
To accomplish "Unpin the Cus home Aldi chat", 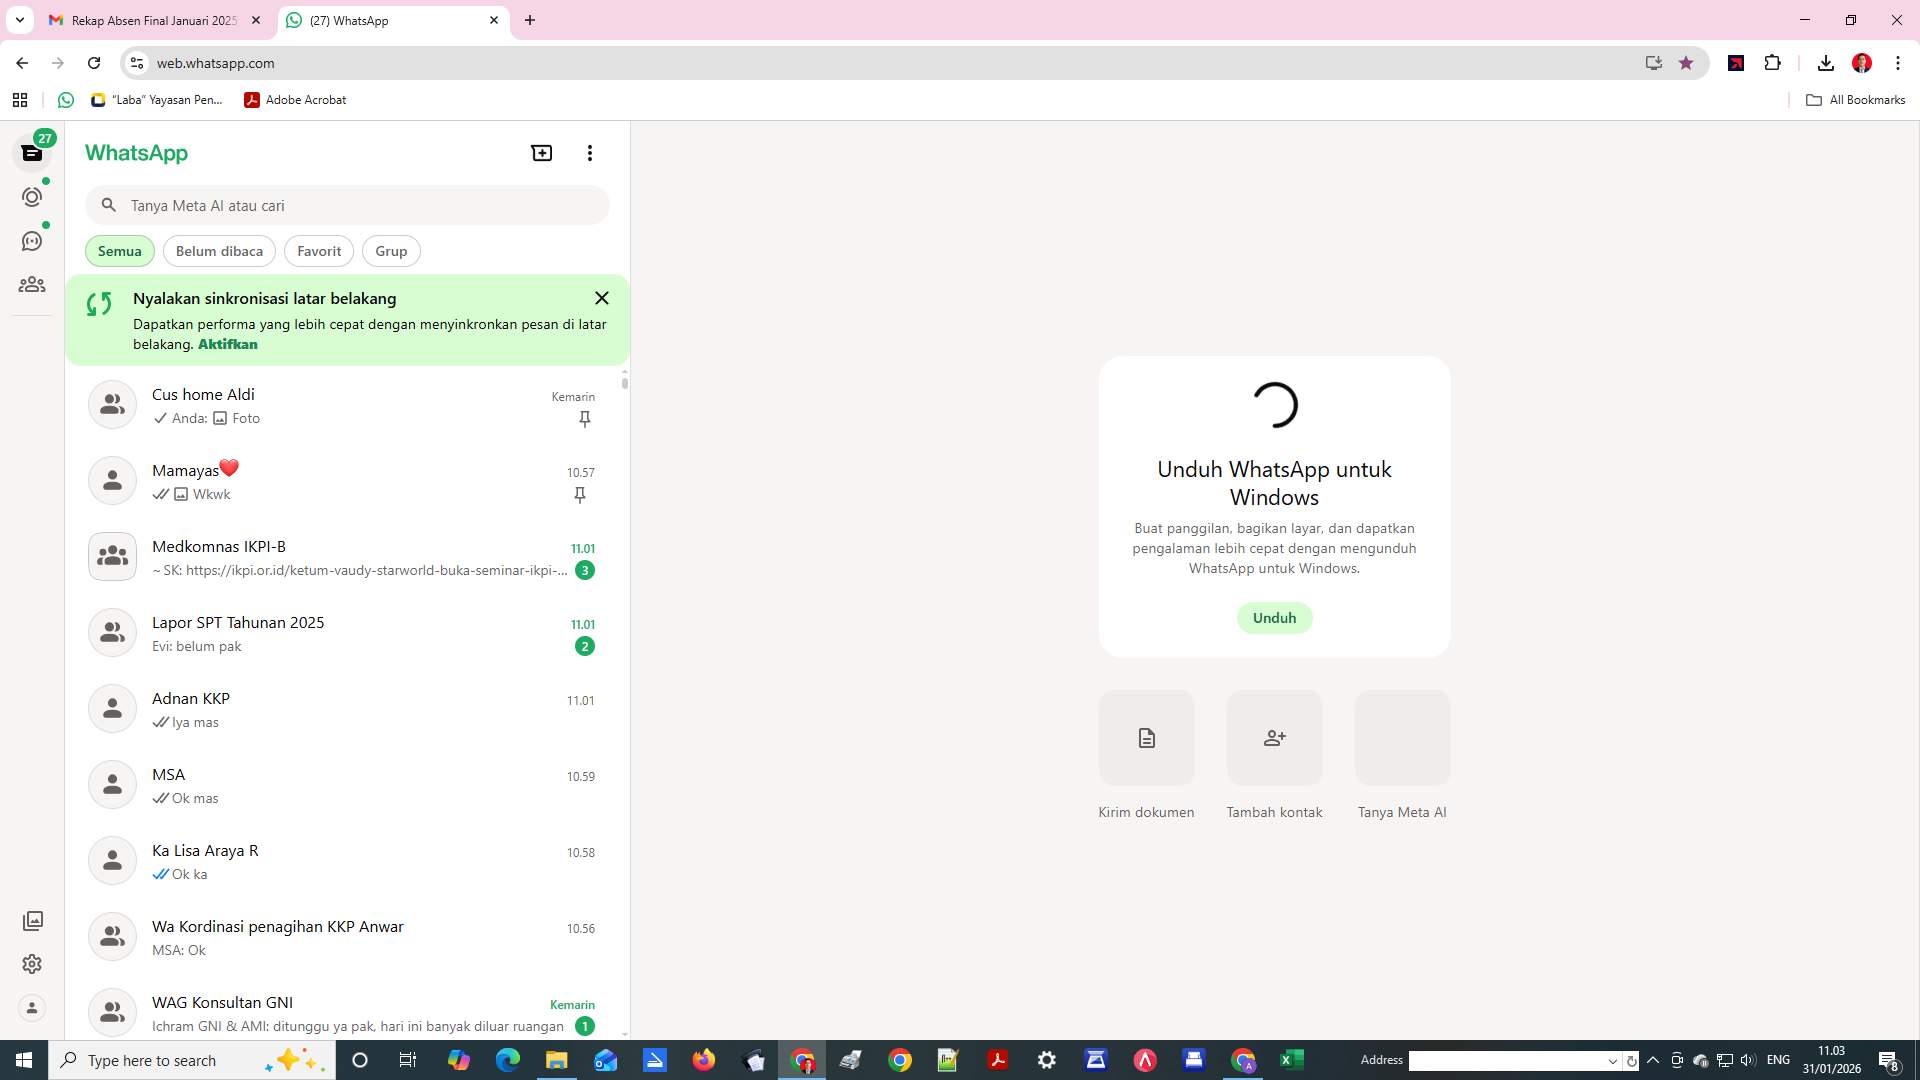I will (584, 419).
